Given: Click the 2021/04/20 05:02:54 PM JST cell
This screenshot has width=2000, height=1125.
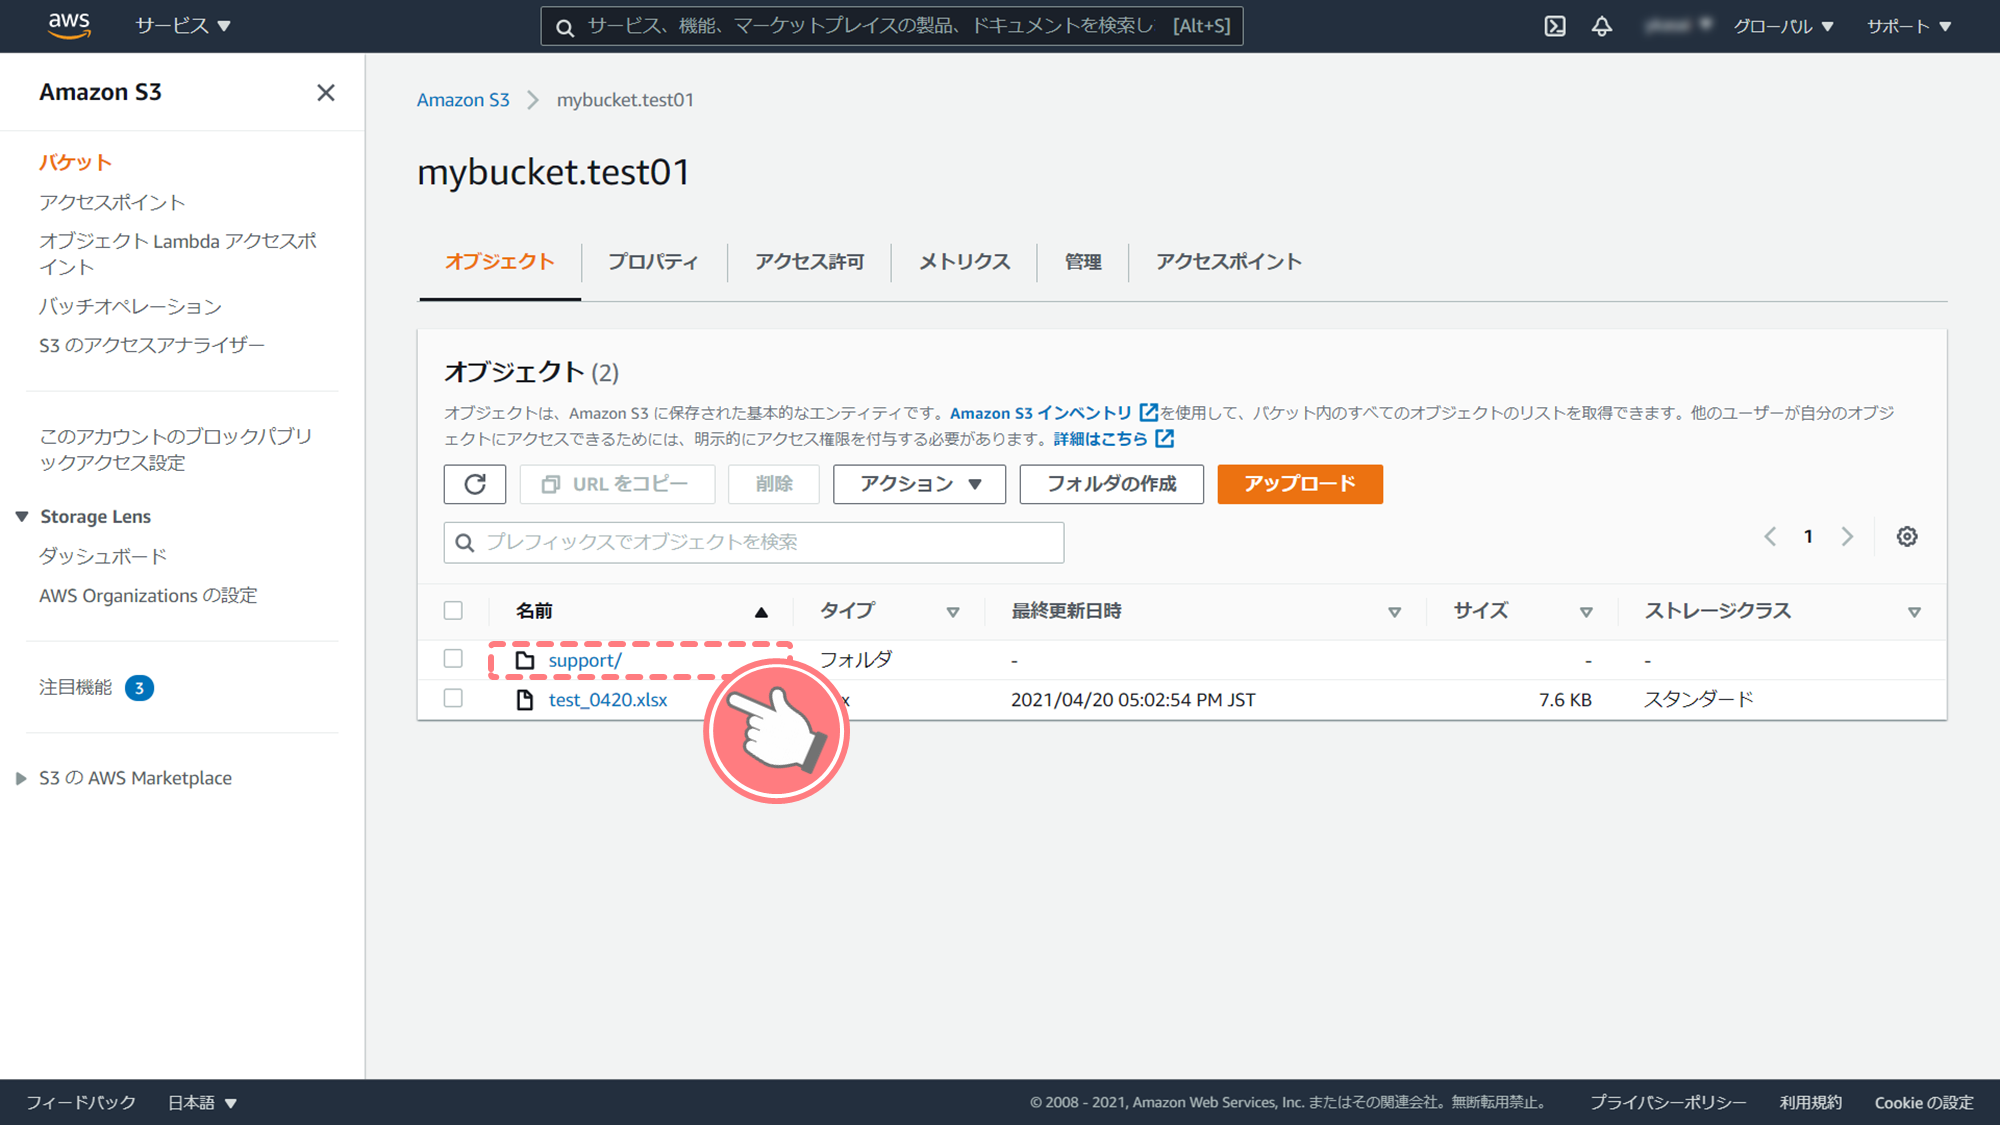Looking at the screenshot, I should click(1133, 700).
